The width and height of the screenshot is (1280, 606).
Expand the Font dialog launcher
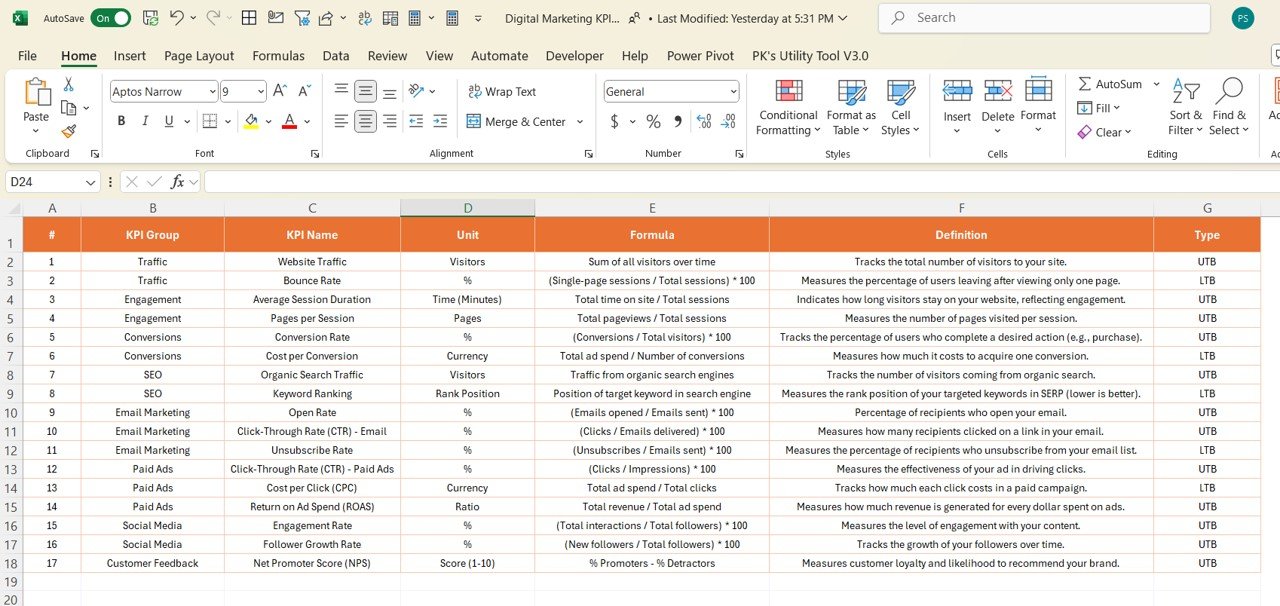(x=315, y=154)
